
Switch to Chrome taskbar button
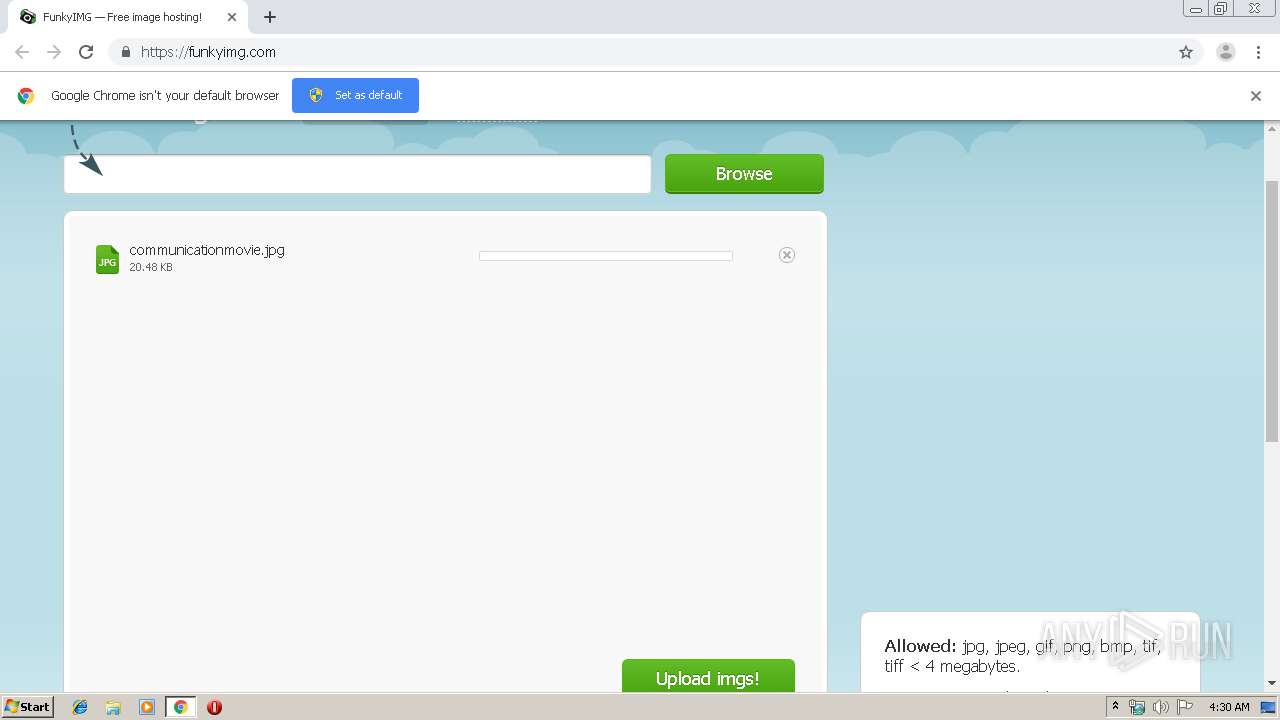[180, 707]
